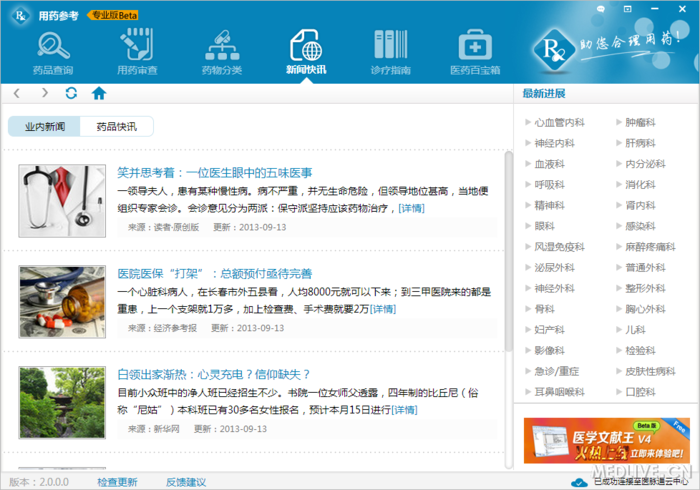Click [详情] of the 白领出家 article
This screenshot has height=490, width=700.
[x=404, y=410]
